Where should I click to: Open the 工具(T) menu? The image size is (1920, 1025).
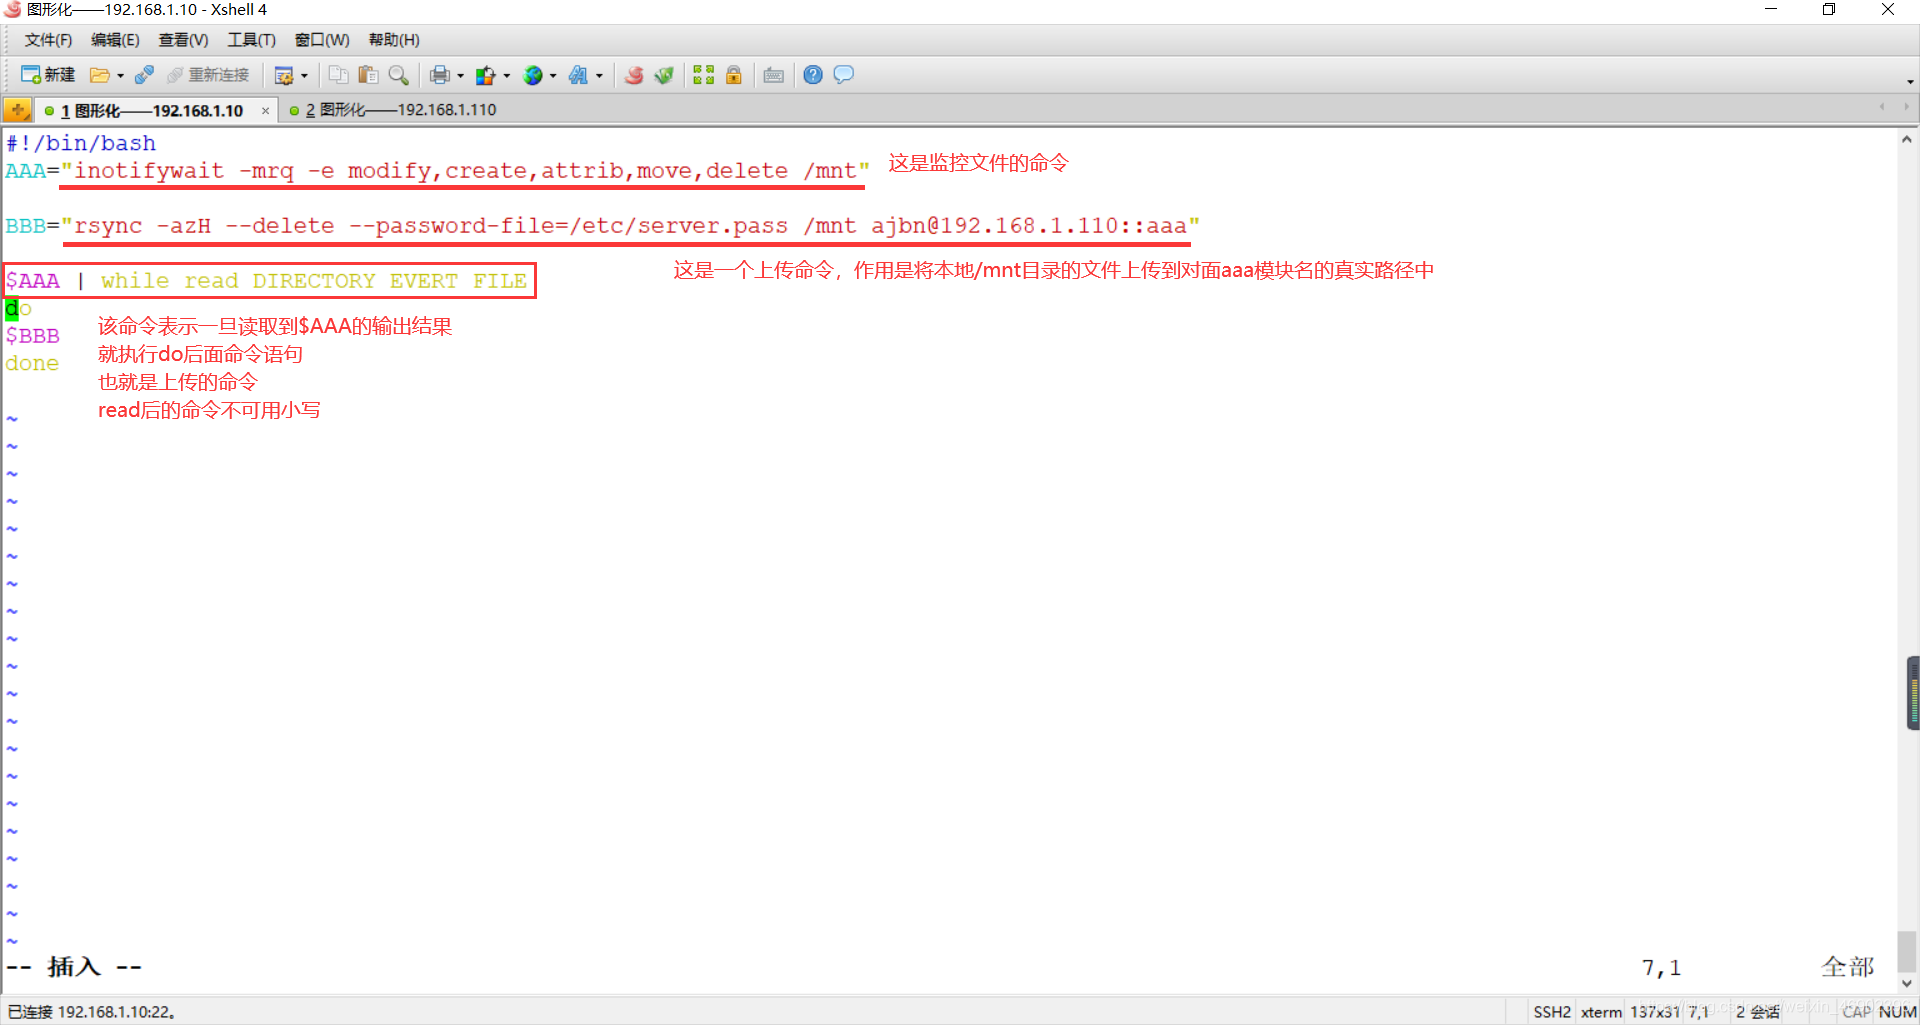[x=251, y=40]
